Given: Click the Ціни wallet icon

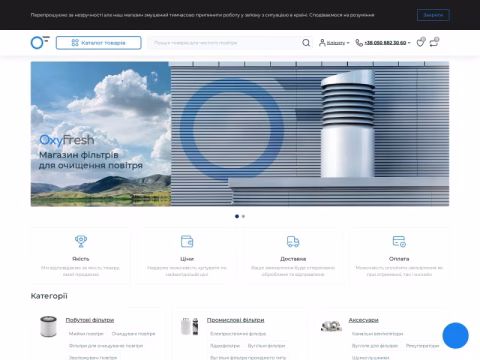Looking at the screenshot, I should [187, 241].
